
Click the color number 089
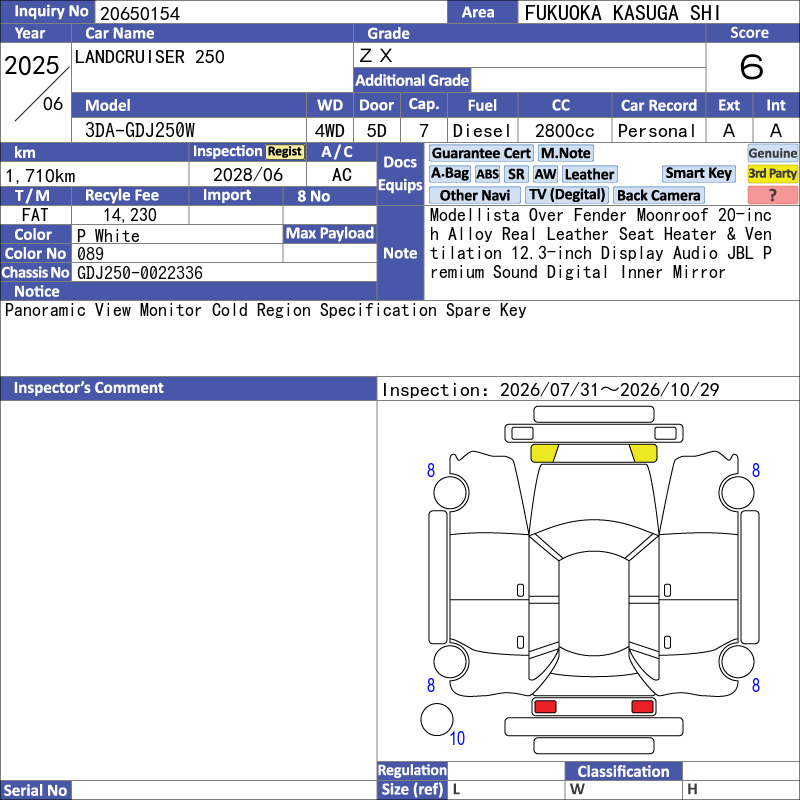[90, 254]
